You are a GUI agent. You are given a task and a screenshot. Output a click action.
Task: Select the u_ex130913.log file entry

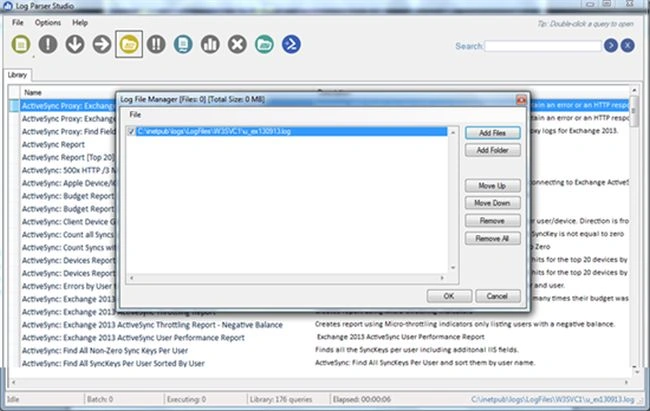point(291,131)
